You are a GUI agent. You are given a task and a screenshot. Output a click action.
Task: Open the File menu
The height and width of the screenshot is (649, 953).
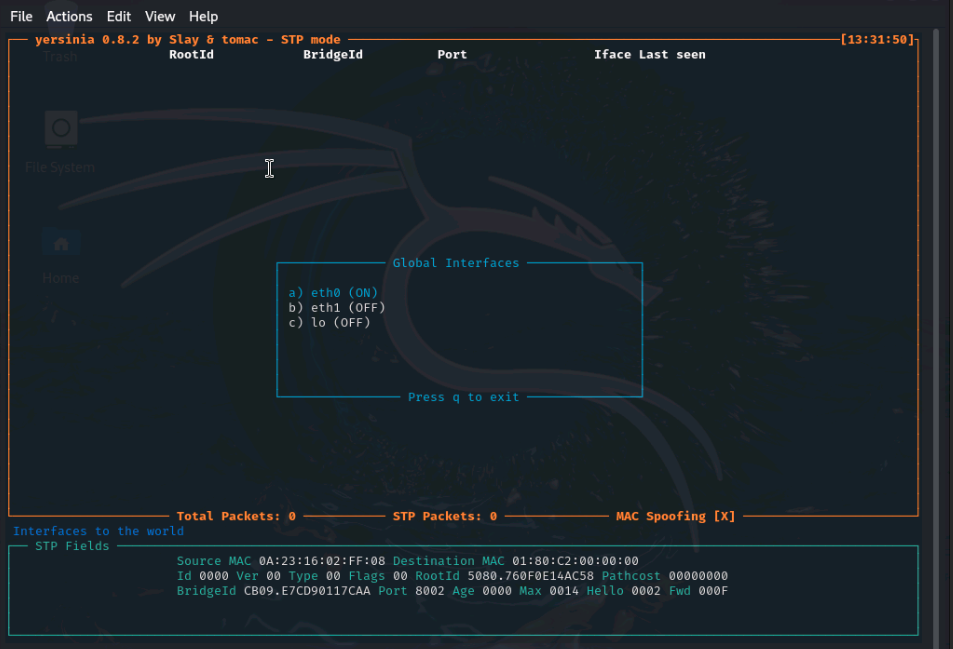(21, 16)
